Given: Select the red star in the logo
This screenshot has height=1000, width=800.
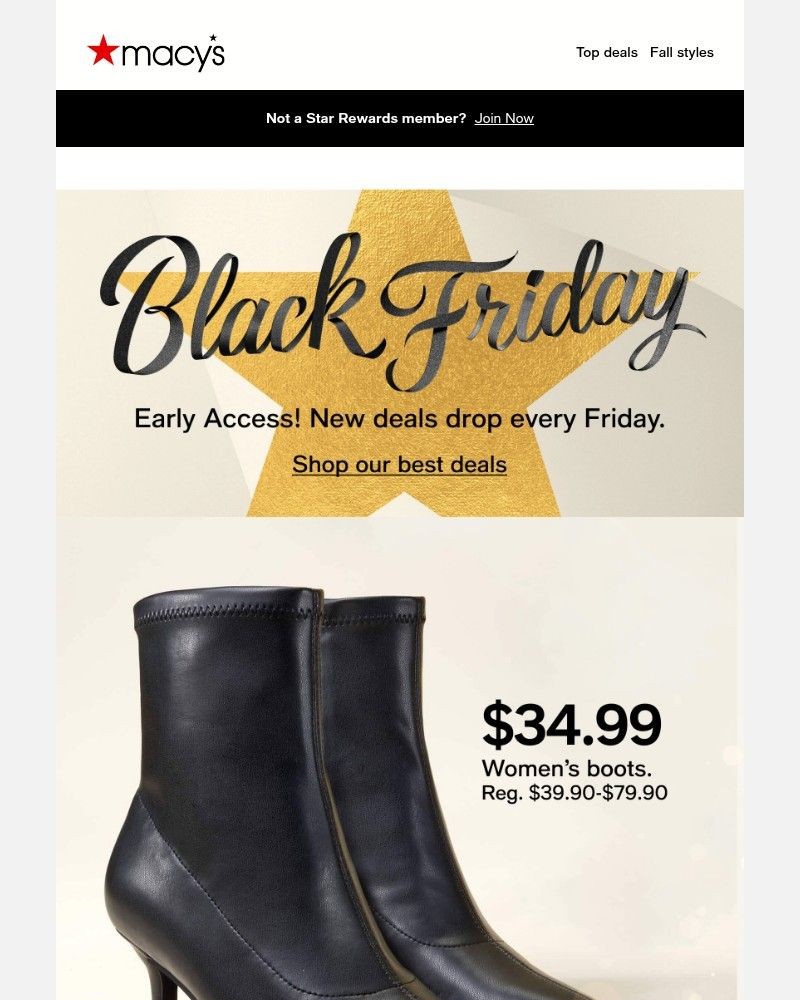Looking at the screenshot, I should tap(104, 52).
